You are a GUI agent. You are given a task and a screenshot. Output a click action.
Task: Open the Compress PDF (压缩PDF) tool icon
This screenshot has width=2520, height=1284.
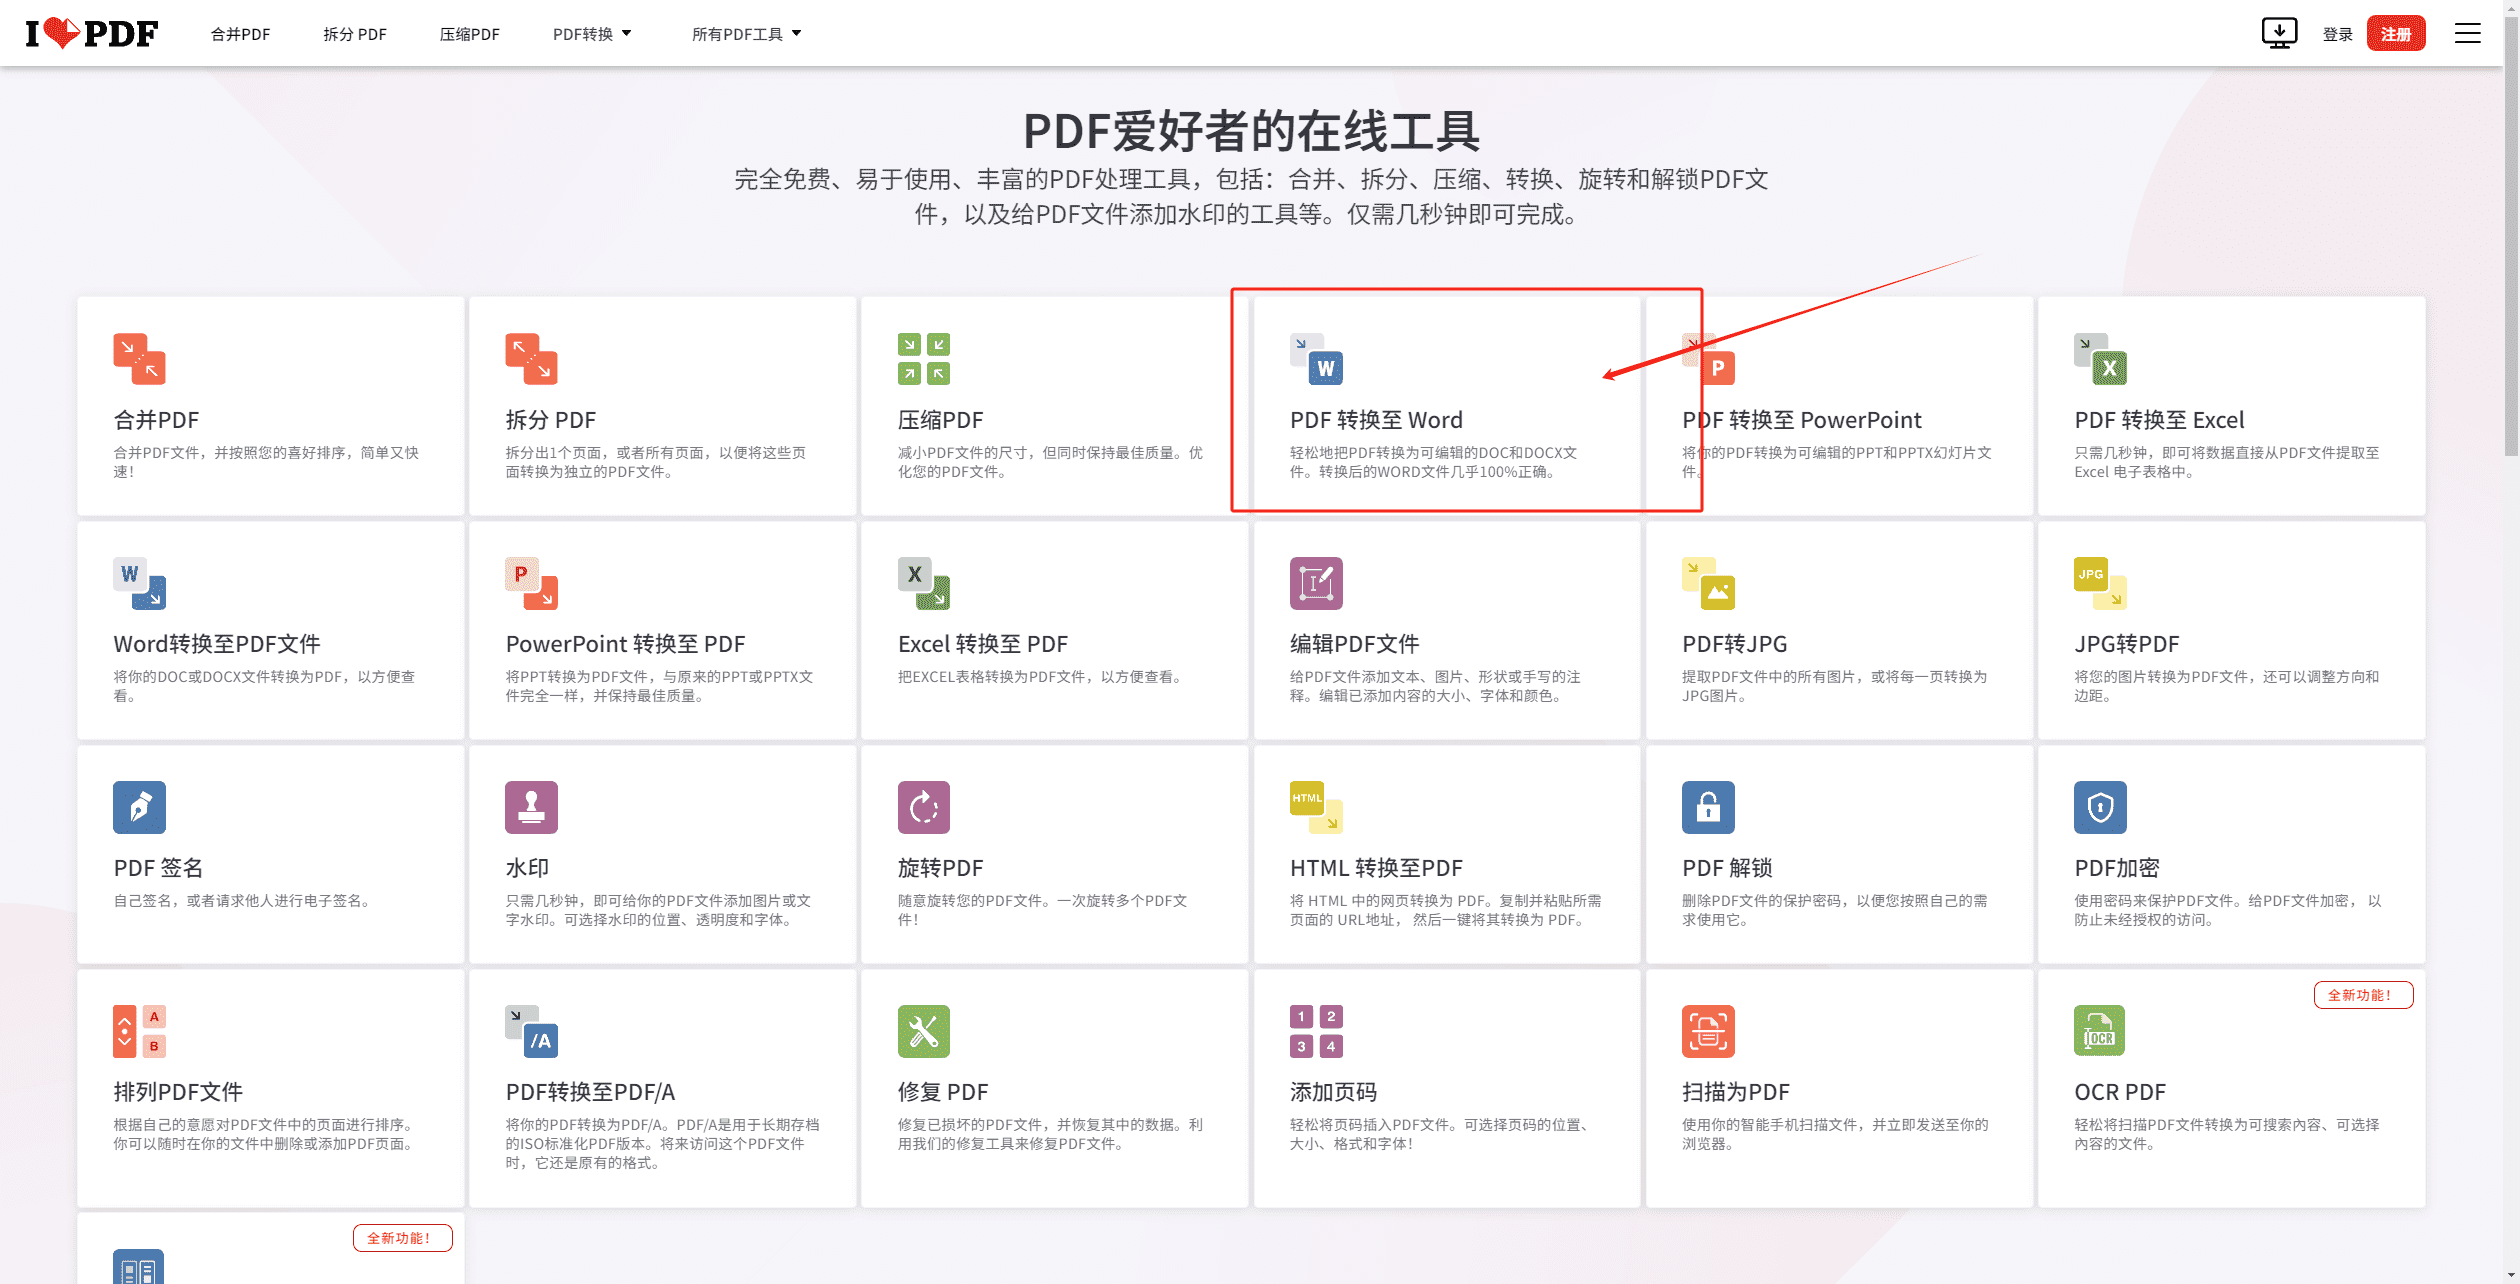pos(924,359)
